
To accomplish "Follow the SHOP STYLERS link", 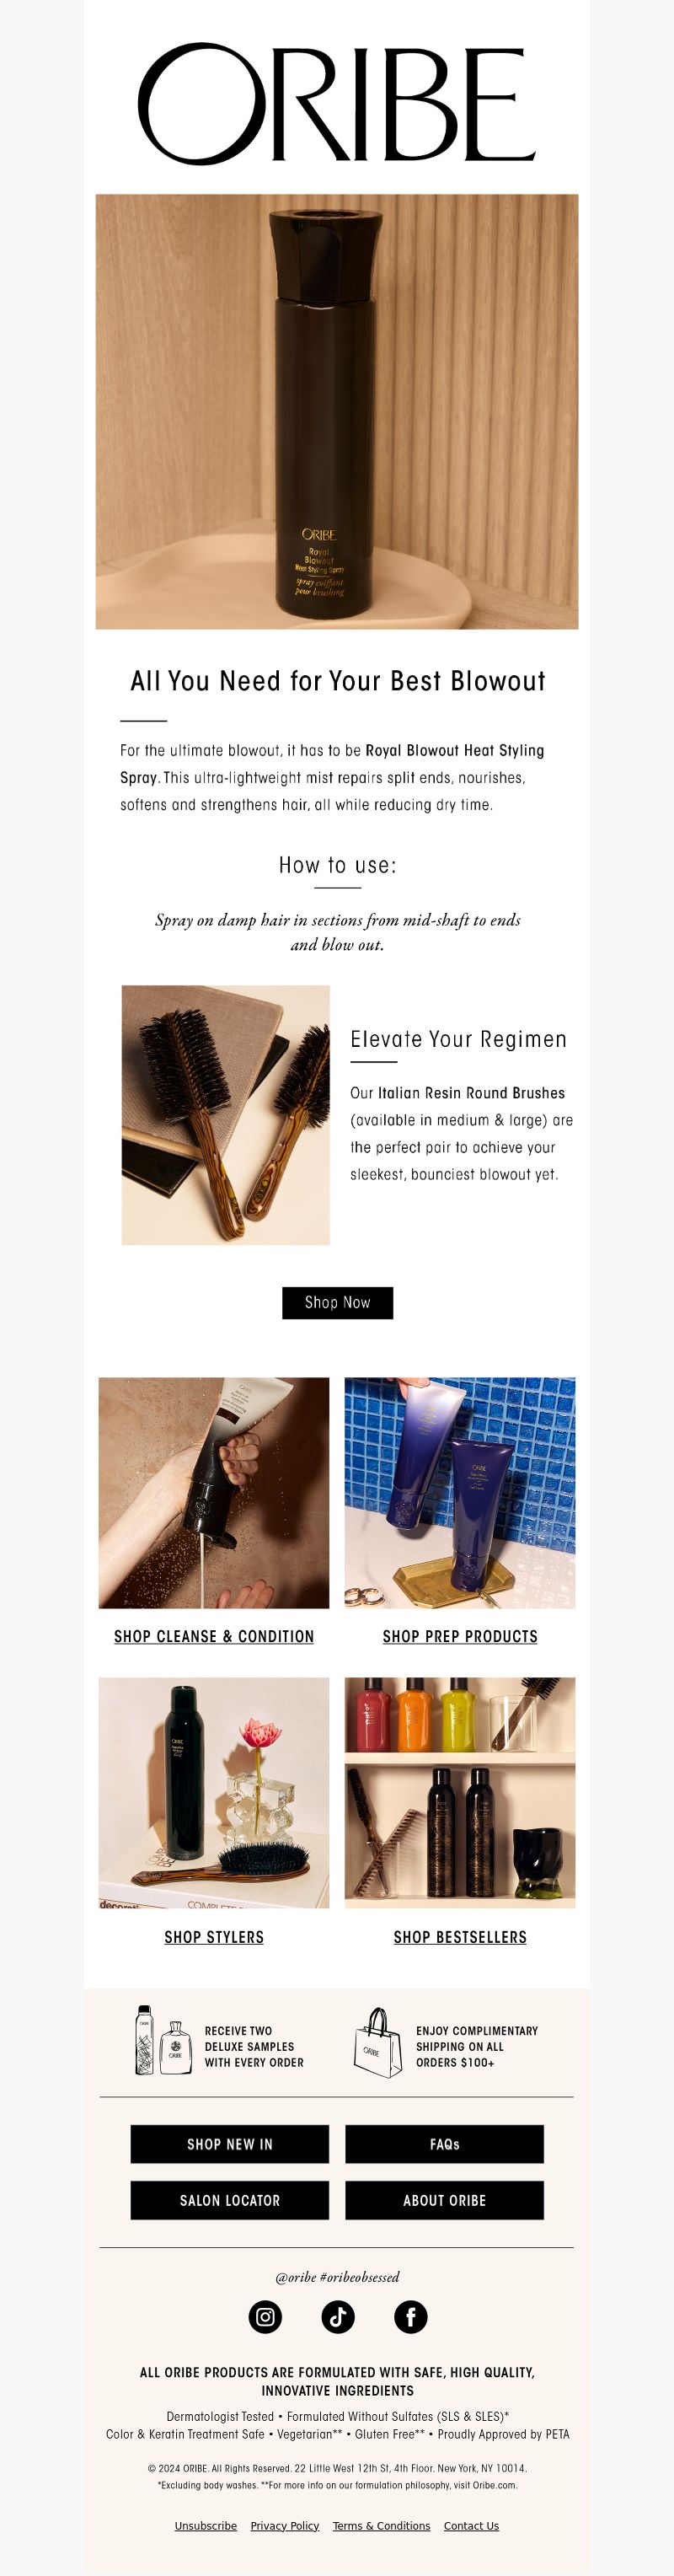I will click(x=214, y=1937).
